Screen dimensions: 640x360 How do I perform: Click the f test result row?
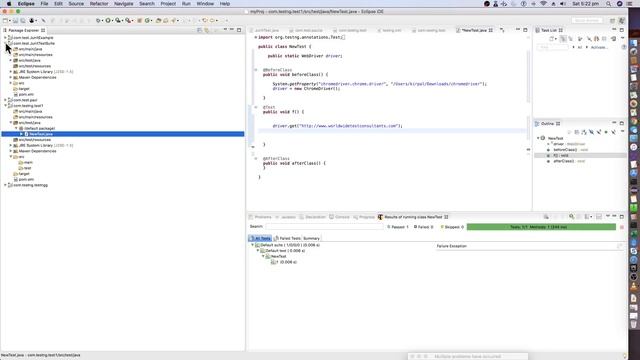click(x=284, y=262)
